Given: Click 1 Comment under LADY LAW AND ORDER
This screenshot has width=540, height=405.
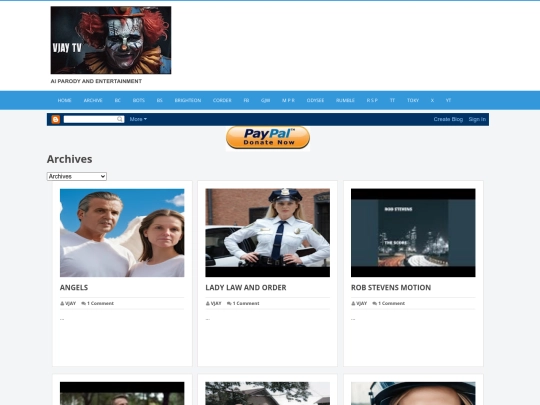Looking at the screenshot, I should click(x=246, y=303).
